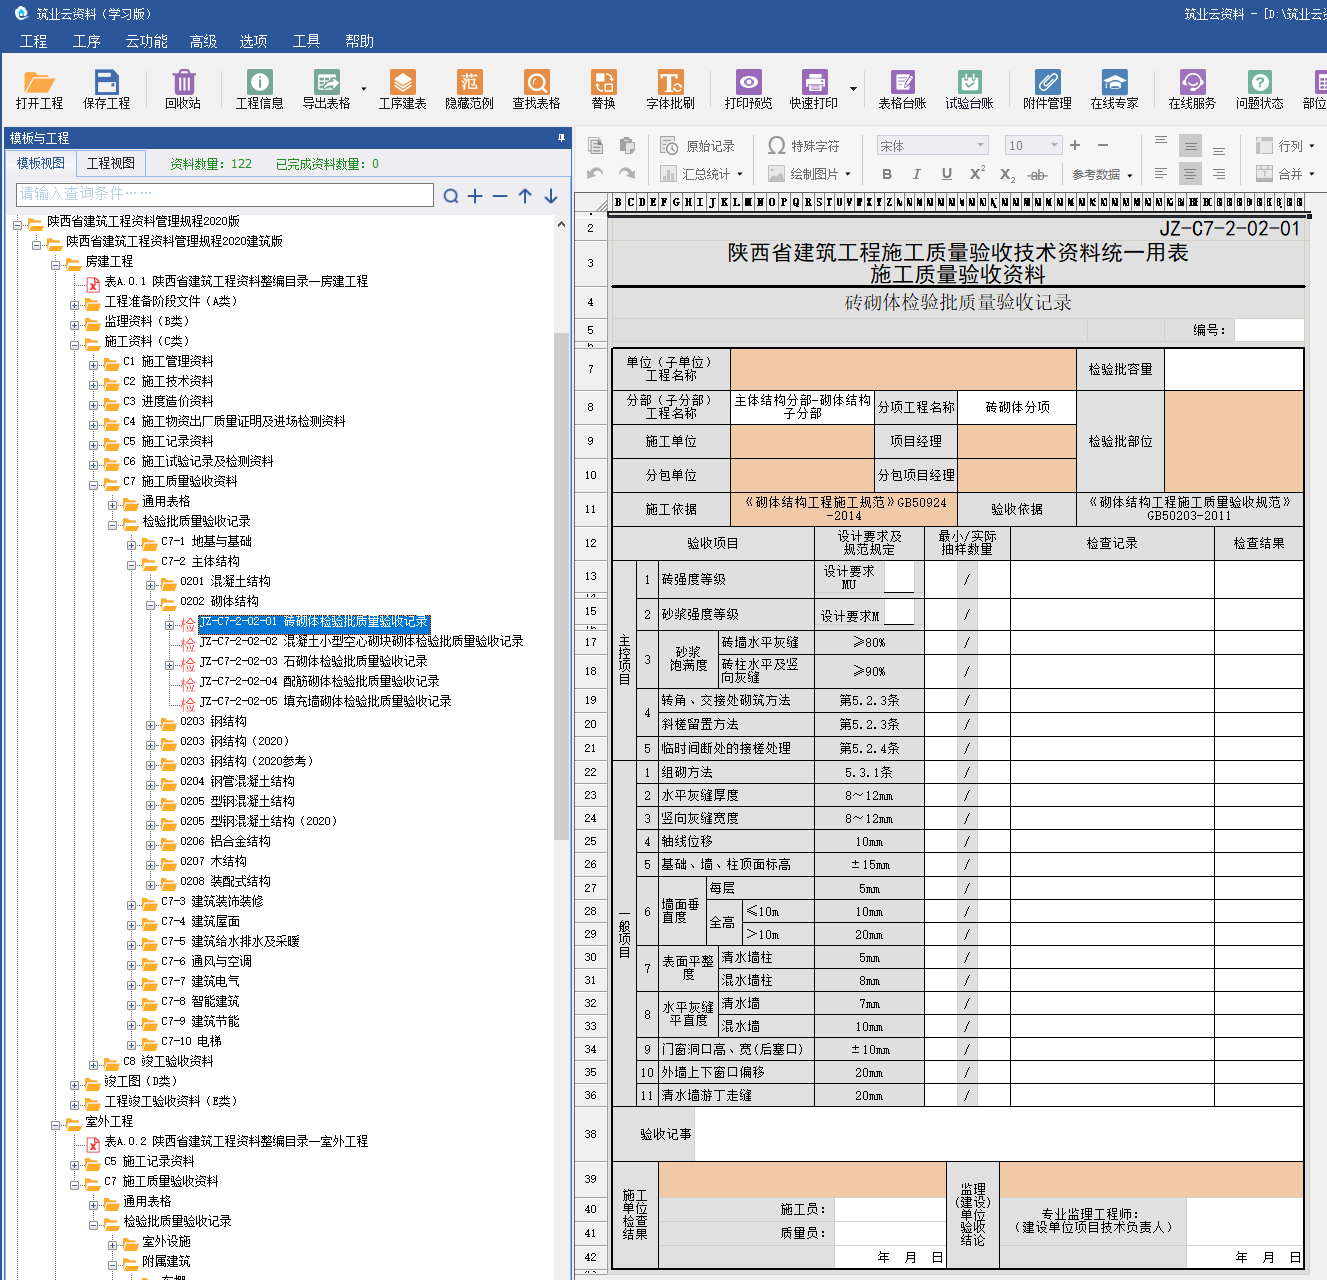Open 表格台账 ledger
Viewport: 1327px width, 1280px height.
tap(902, 89)
